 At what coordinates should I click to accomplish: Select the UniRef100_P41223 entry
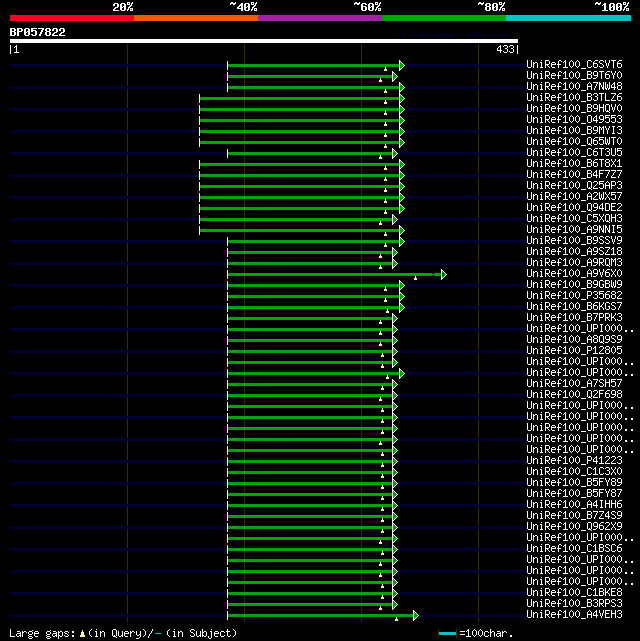pos(574,461)
